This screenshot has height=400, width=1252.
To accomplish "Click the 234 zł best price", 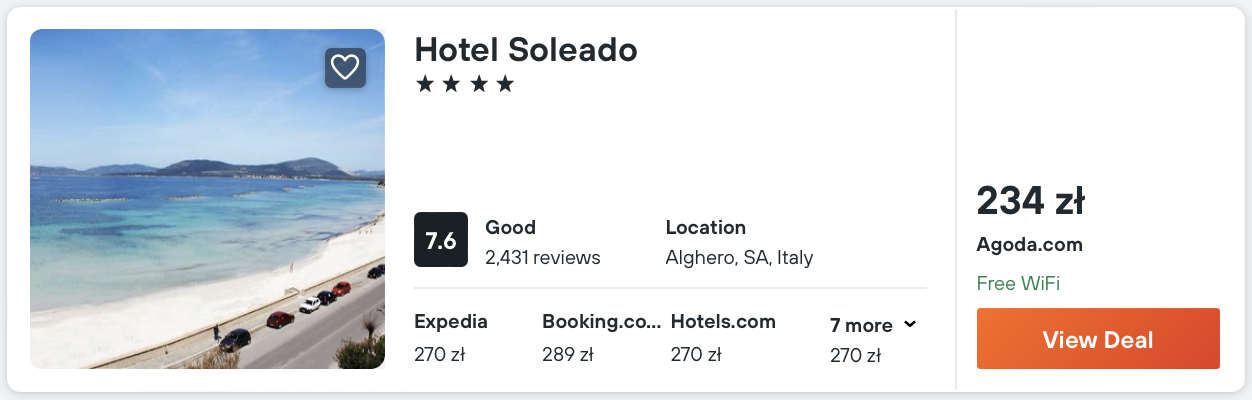I will (1030, 202).
